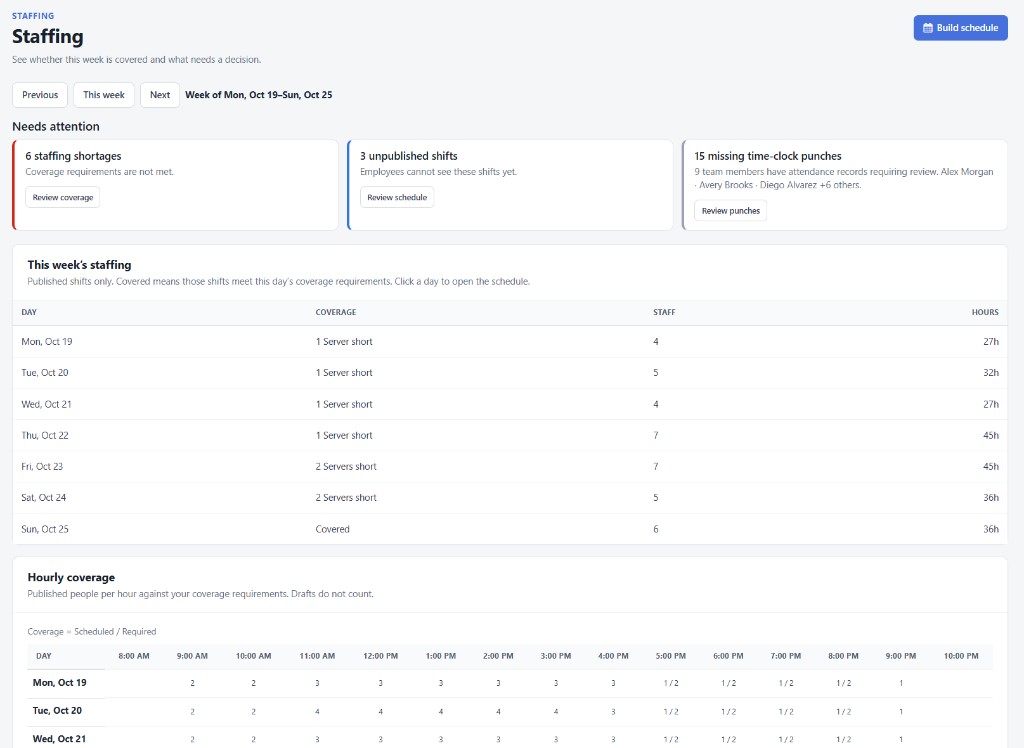Screen dimensions: 1024x748
Task: Open the Wed, Oct 21 row in staffing table
Action: 510,404
